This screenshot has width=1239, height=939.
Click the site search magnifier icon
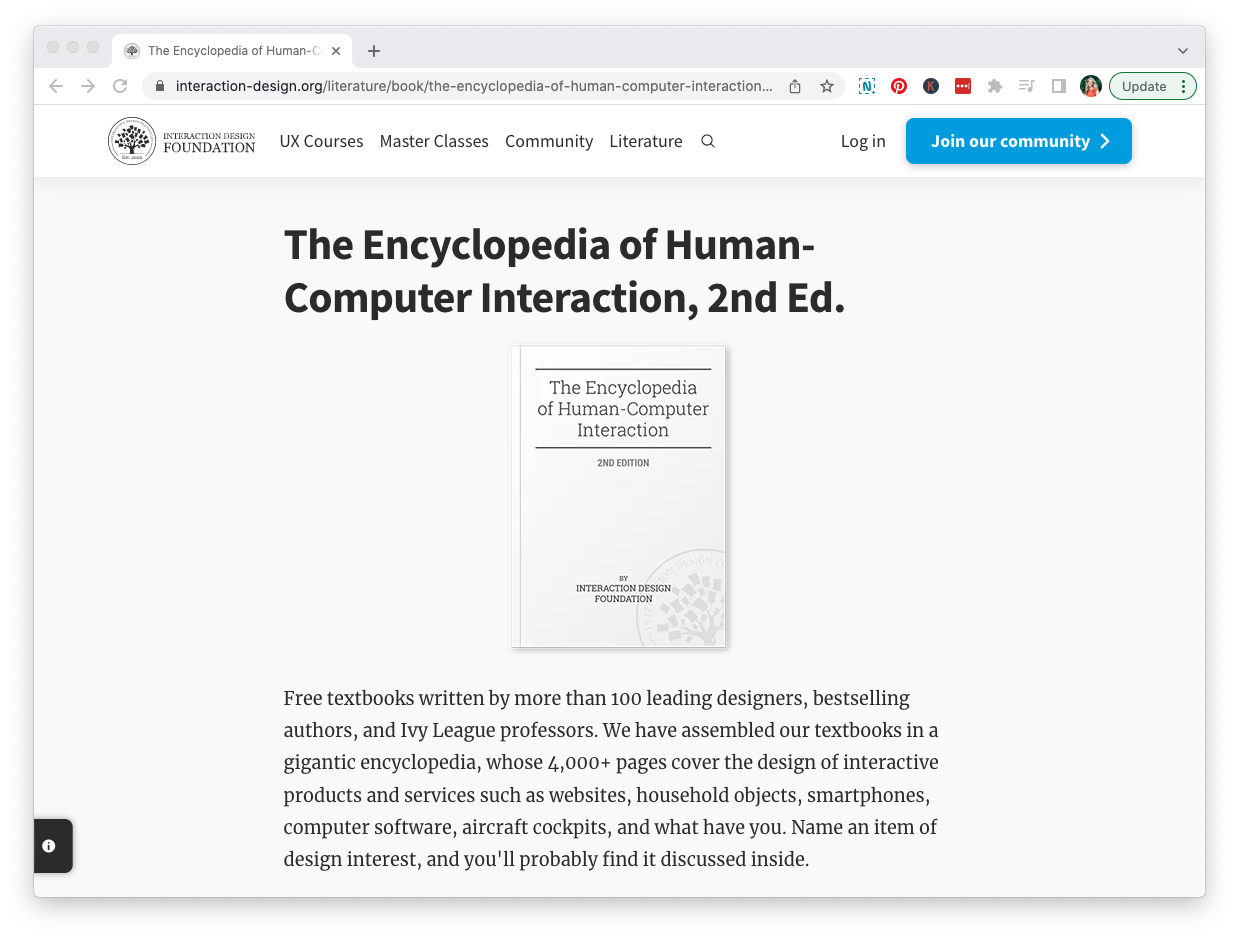tap(708, 141)
